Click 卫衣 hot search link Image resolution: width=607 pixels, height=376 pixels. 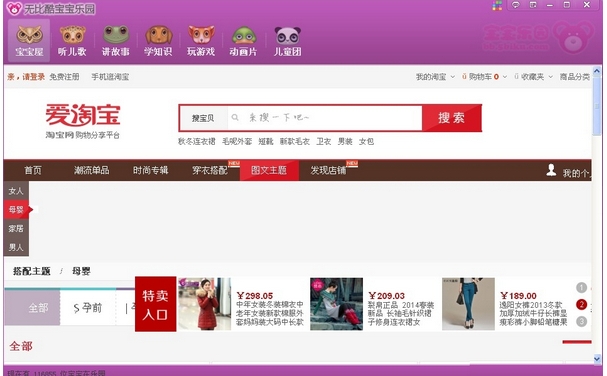click(324, 141)
